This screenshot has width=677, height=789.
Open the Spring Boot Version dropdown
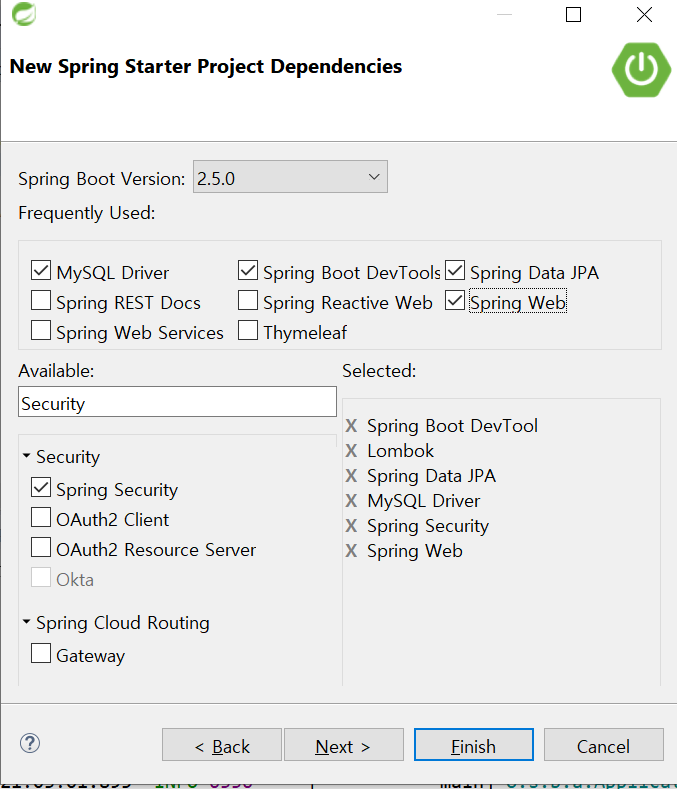[x=290, y=177]
